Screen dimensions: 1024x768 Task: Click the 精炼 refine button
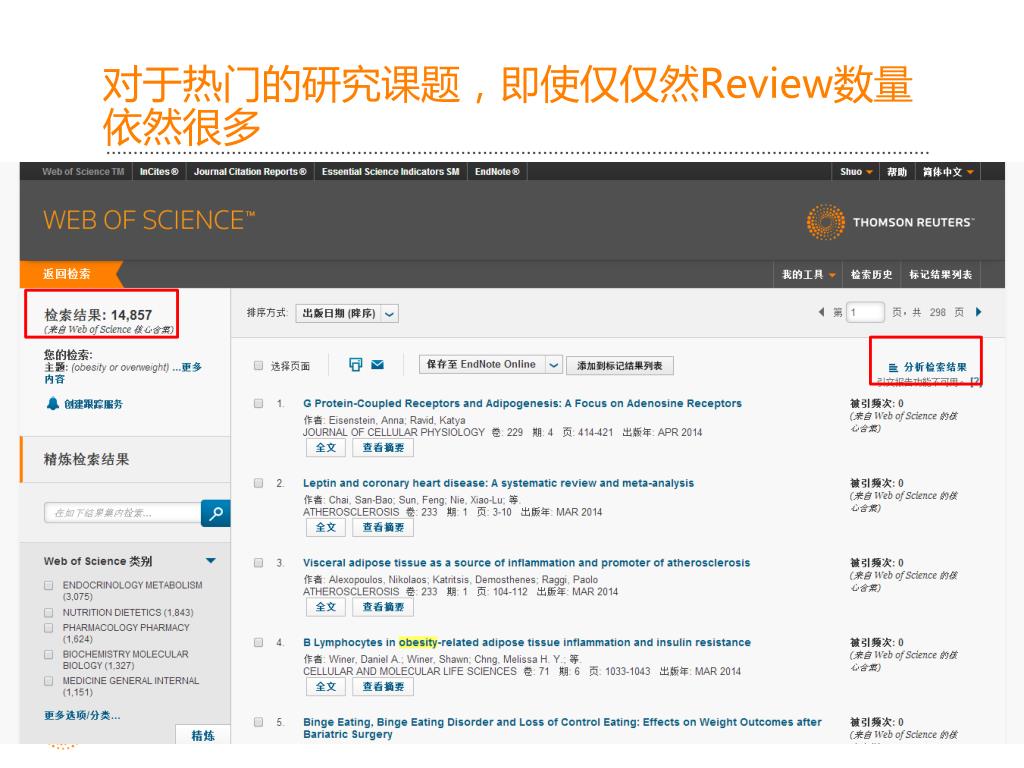[203, 735]
